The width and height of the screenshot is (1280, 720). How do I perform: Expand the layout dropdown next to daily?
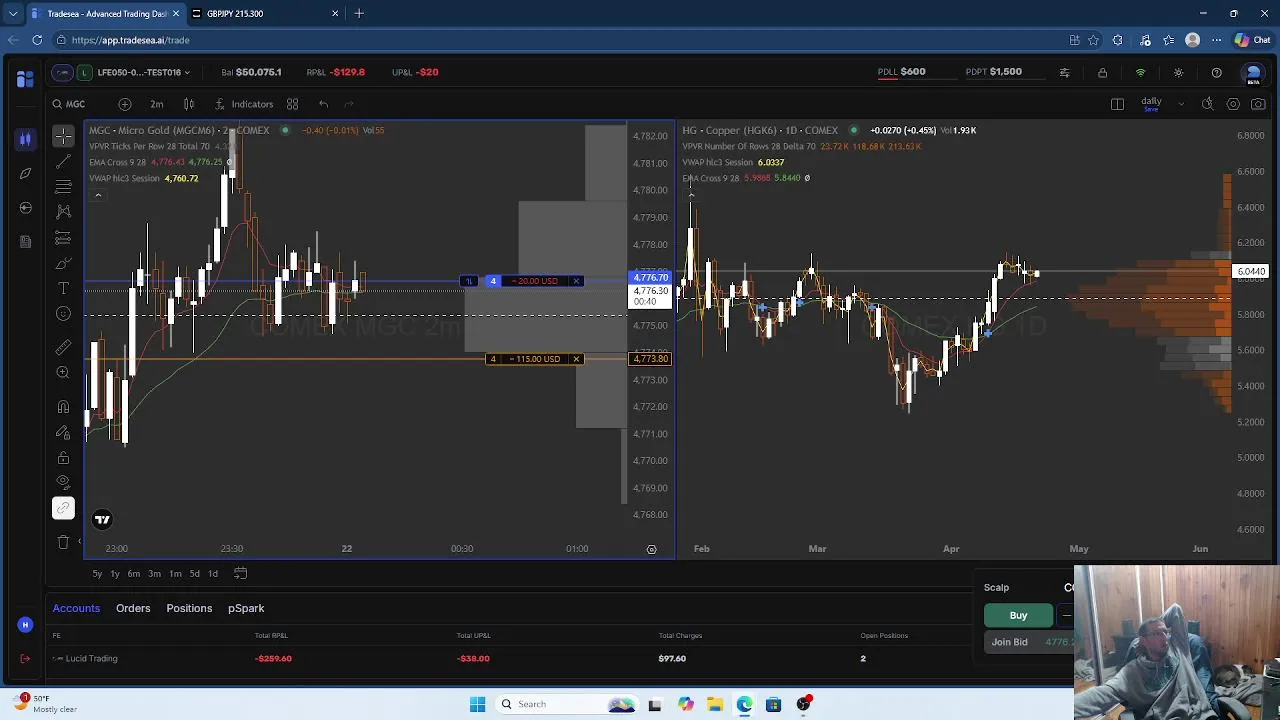tap(1180, 104)
